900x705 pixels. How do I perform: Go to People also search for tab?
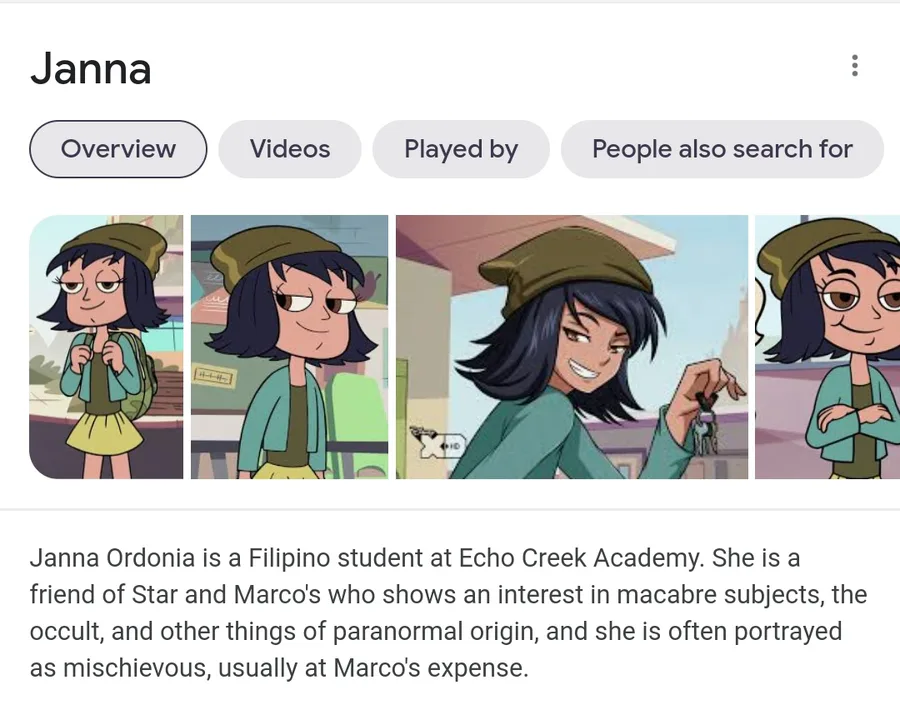click(722, 149)
